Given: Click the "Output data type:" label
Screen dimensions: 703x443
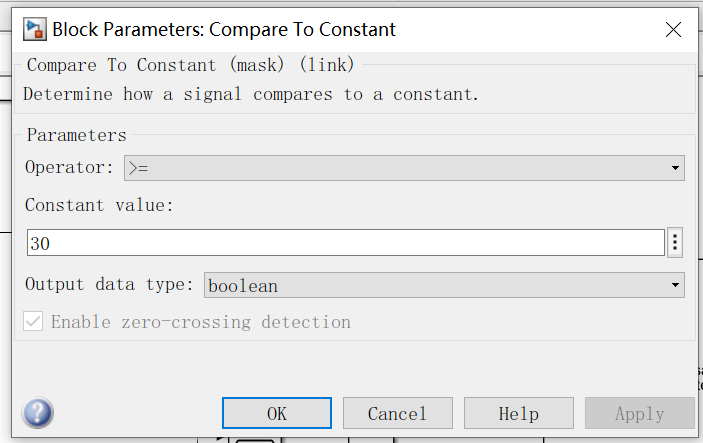Looking at the screenshot, I should 109,285.
